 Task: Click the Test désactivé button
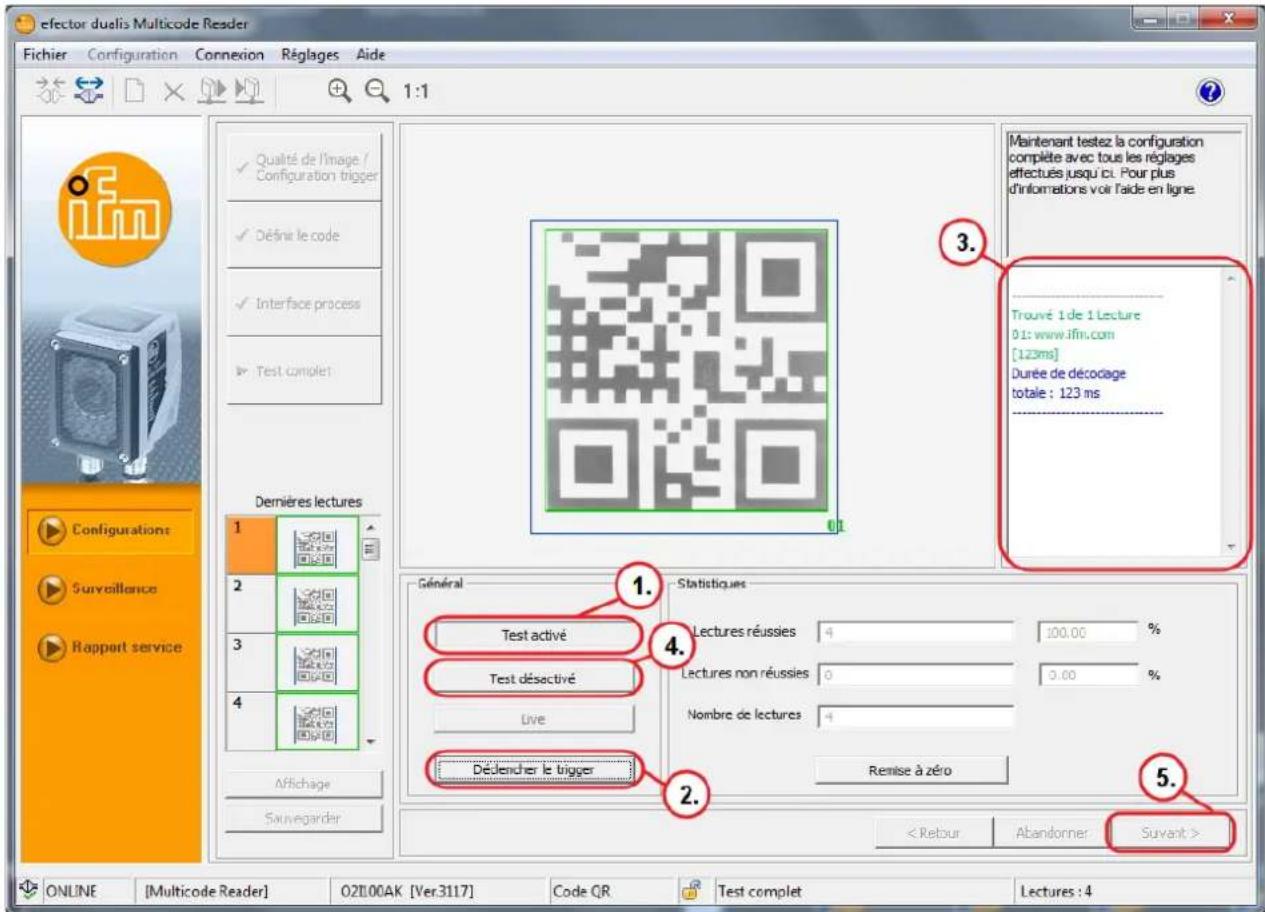pos(533,678)
